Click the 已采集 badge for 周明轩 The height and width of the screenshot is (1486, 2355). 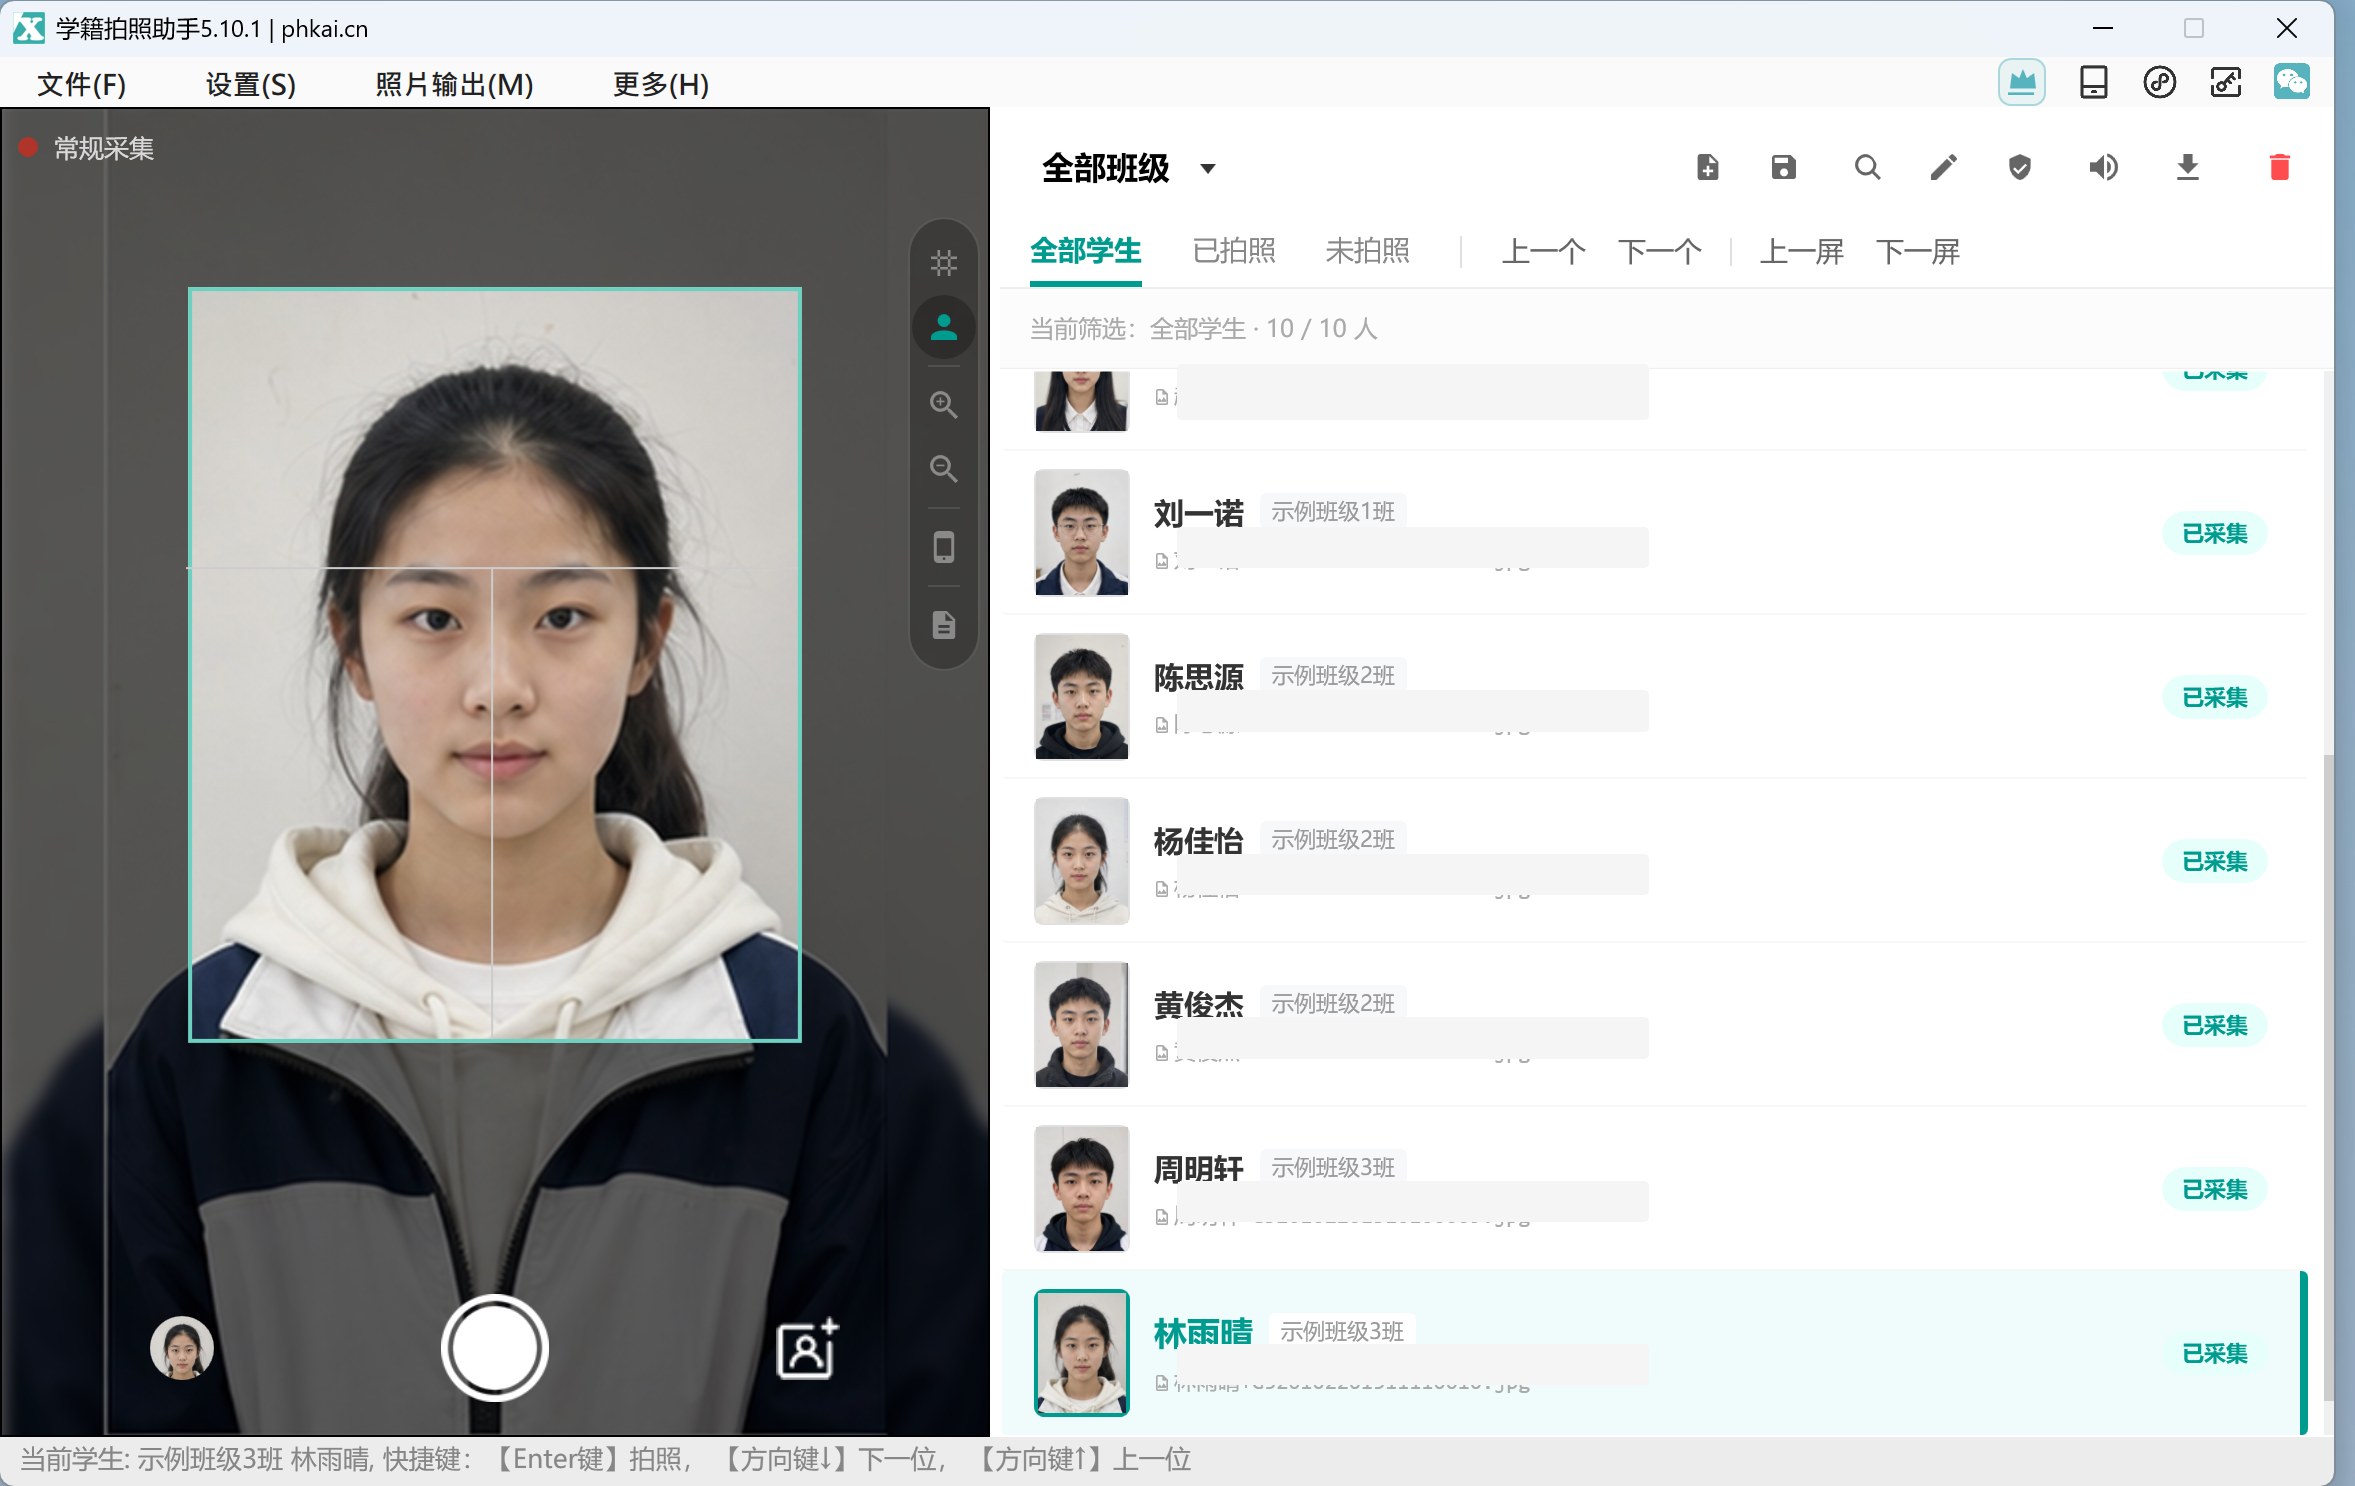(x=2214, y=1190)
